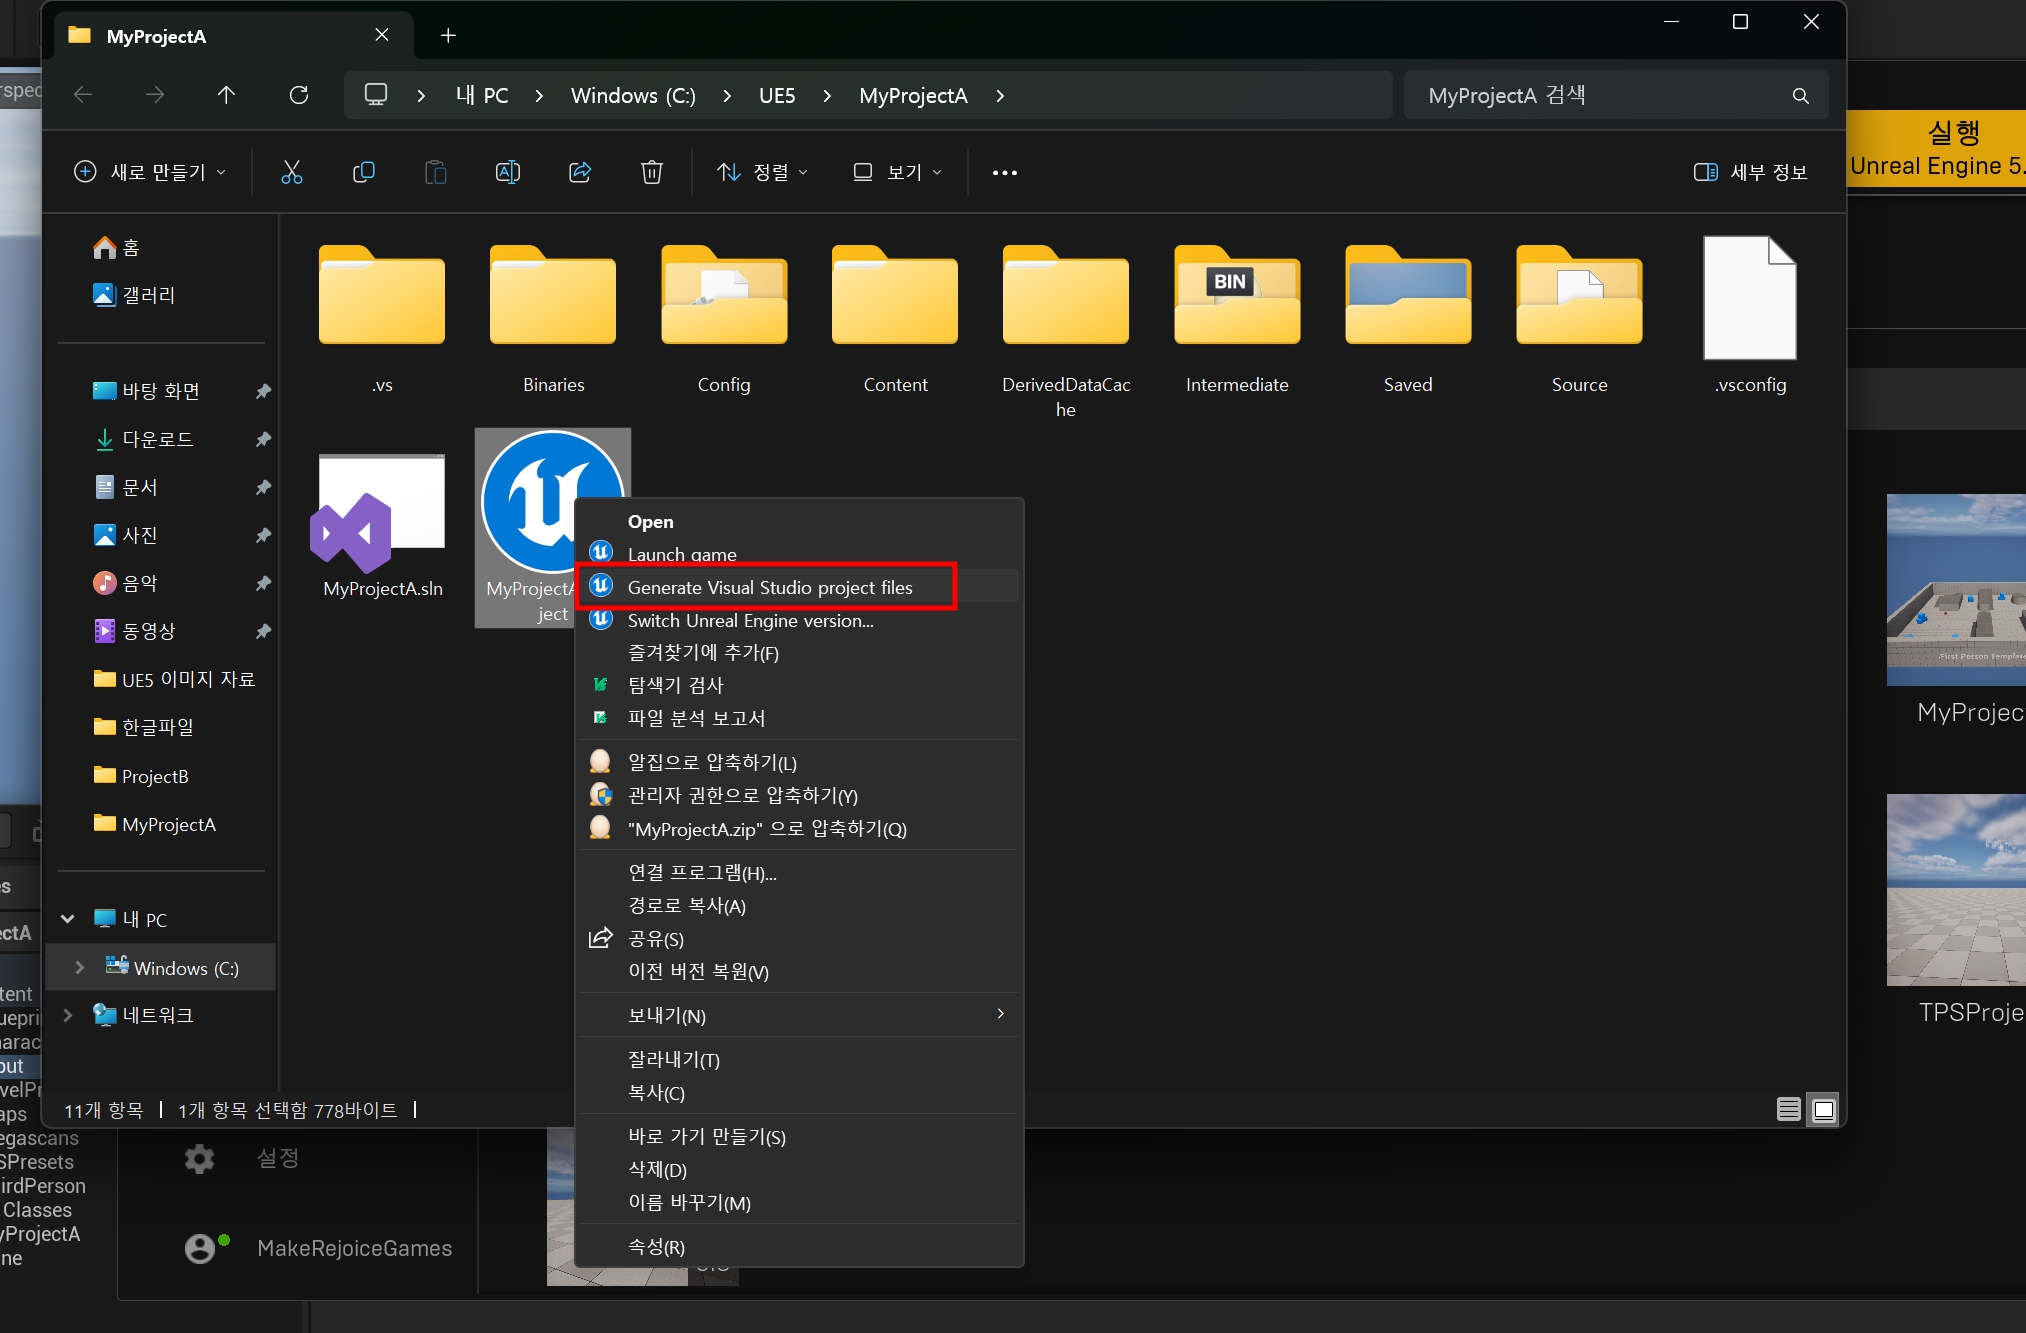
Task: Open 바탕 화면 in sidebar
Action: pos(160,391)
